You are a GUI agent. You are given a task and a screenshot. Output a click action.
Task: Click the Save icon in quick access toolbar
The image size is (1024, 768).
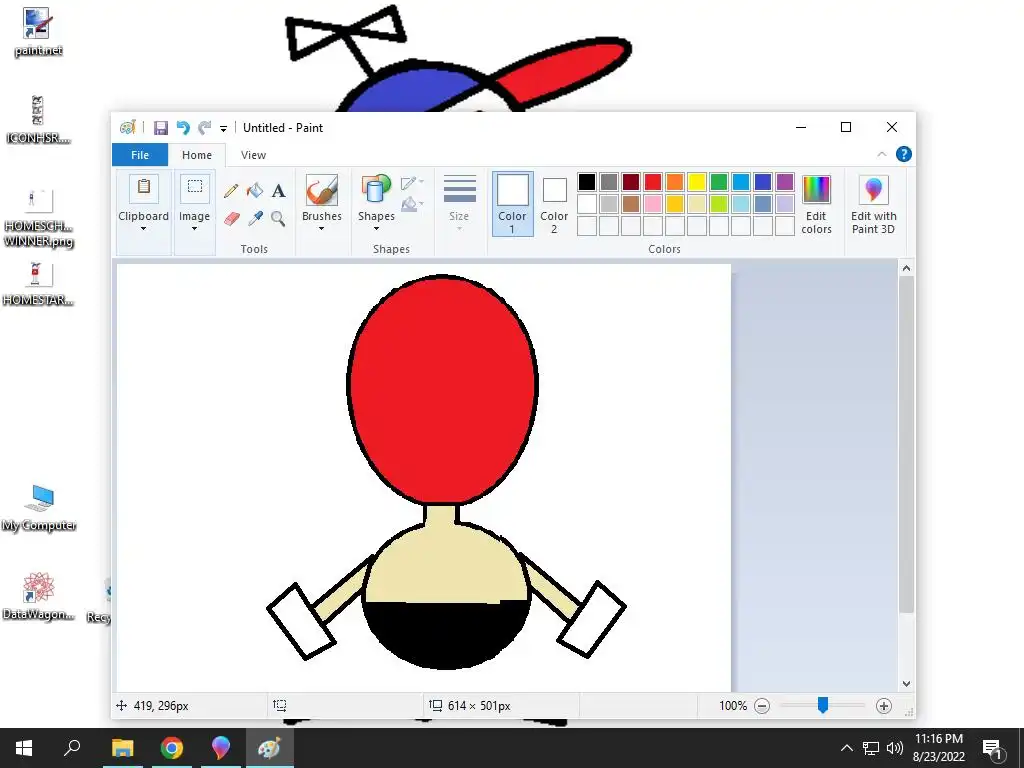tap(161, 128)
